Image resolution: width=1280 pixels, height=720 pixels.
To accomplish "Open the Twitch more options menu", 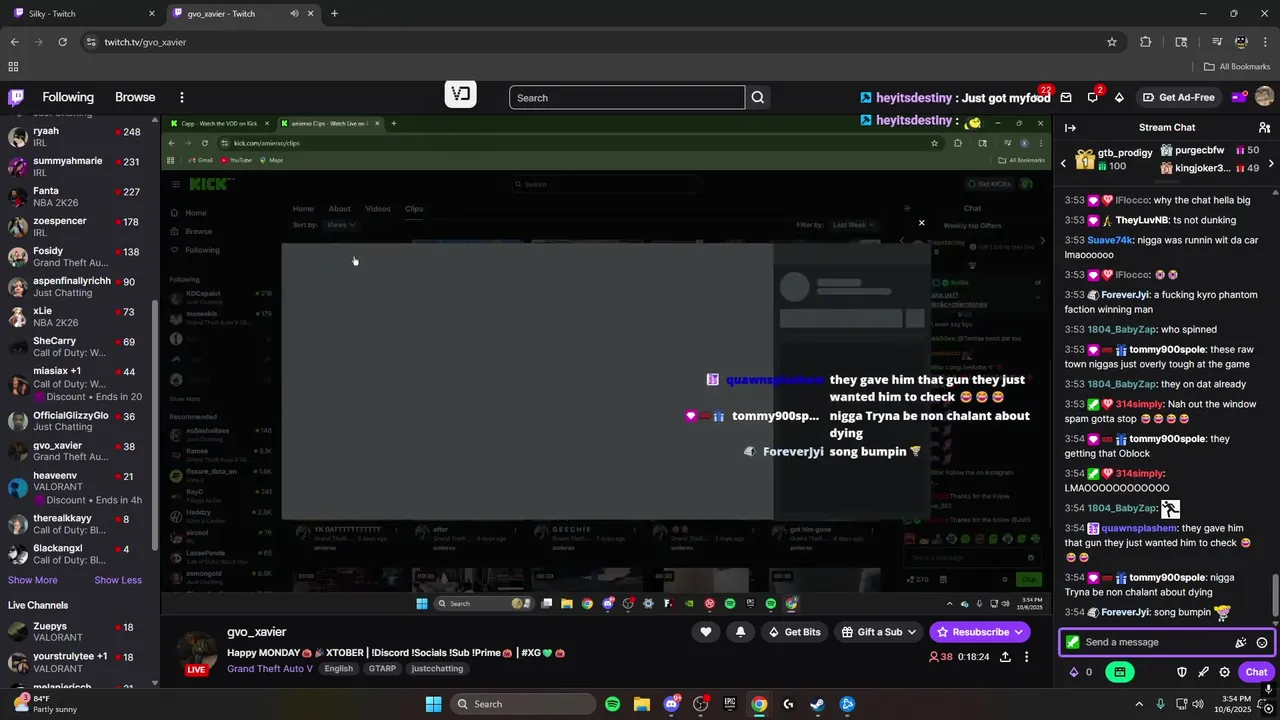I will click(x=182, y=97).
